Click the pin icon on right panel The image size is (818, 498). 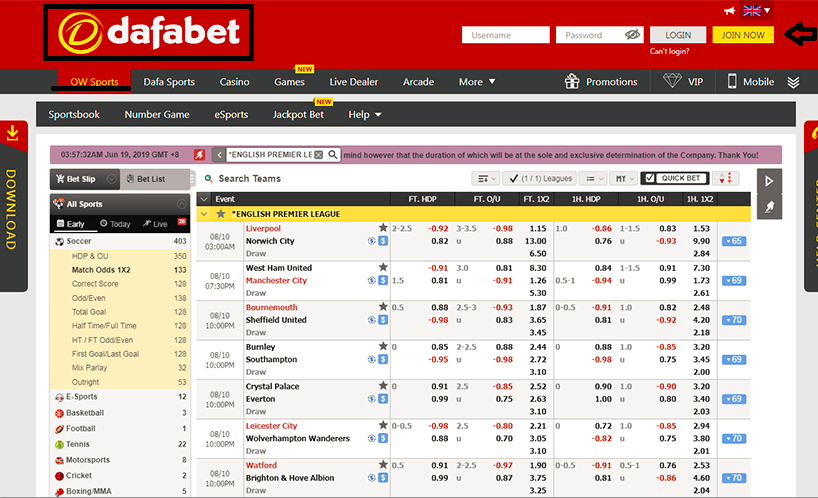coord(769,207)
